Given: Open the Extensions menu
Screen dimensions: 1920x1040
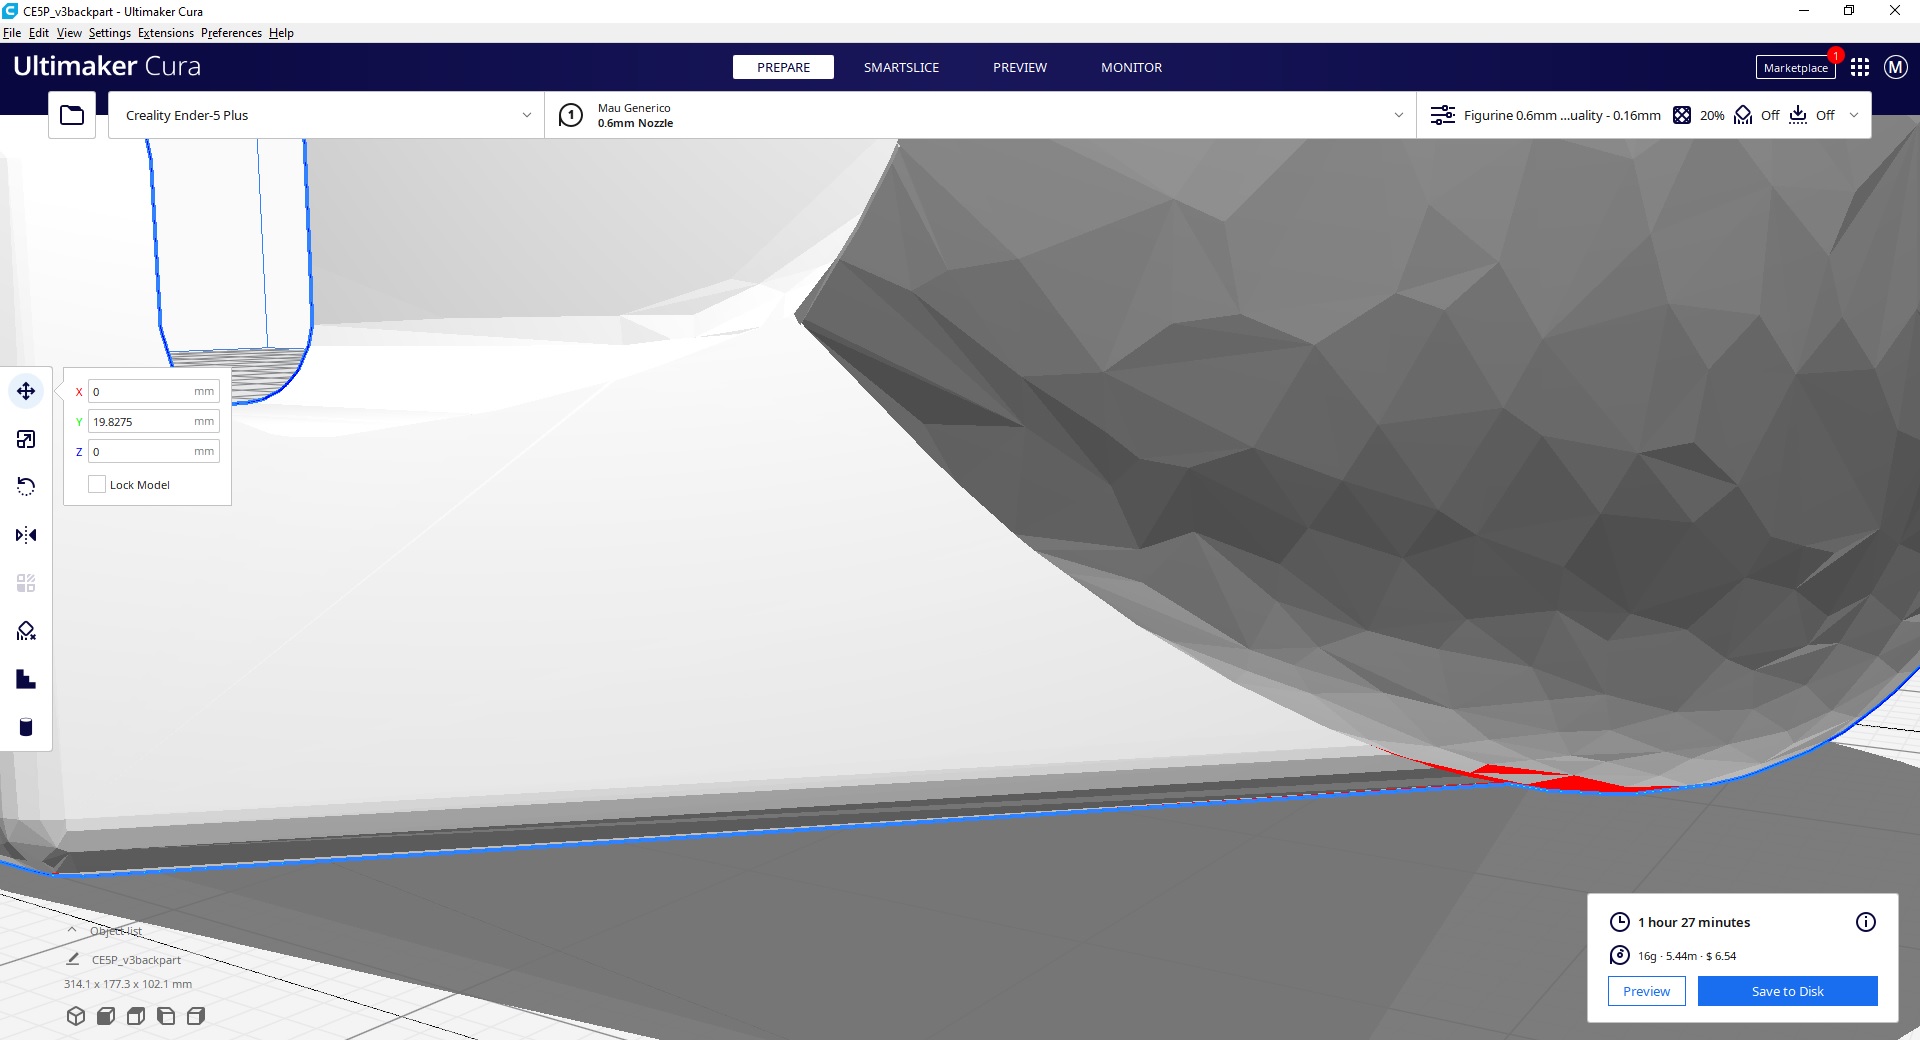Looking at the screenshot, I should tap(165, 33).
